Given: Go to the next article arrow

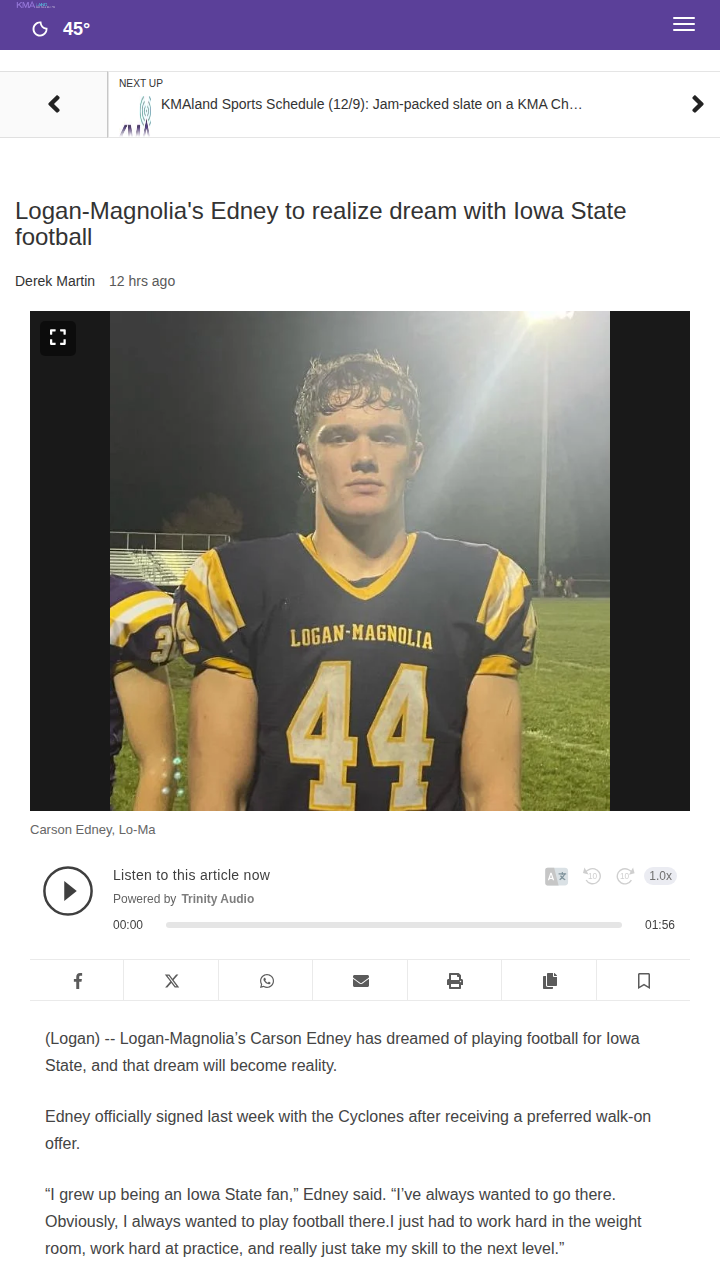Looking at the screenshot, I should (697, 104).
